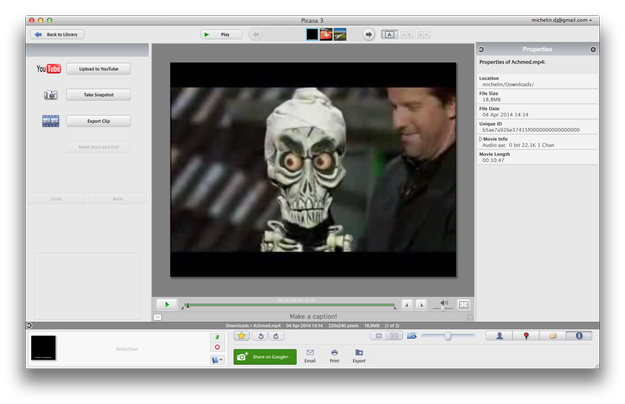
Task: Select the dual-frame display mode button
Action: [395, 336]
